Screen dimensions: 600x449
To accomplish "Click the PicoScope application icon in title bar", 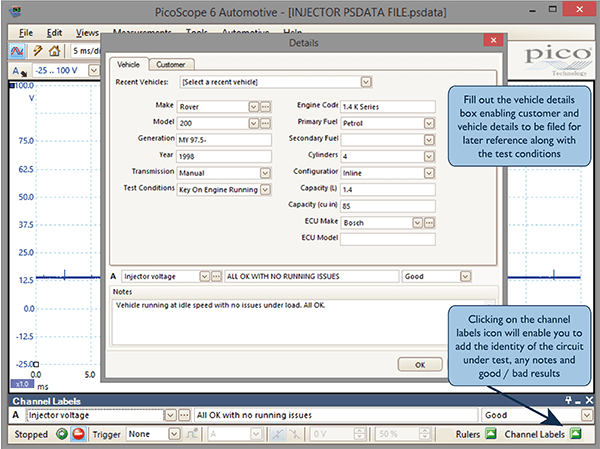I will (x=15, y=11).
